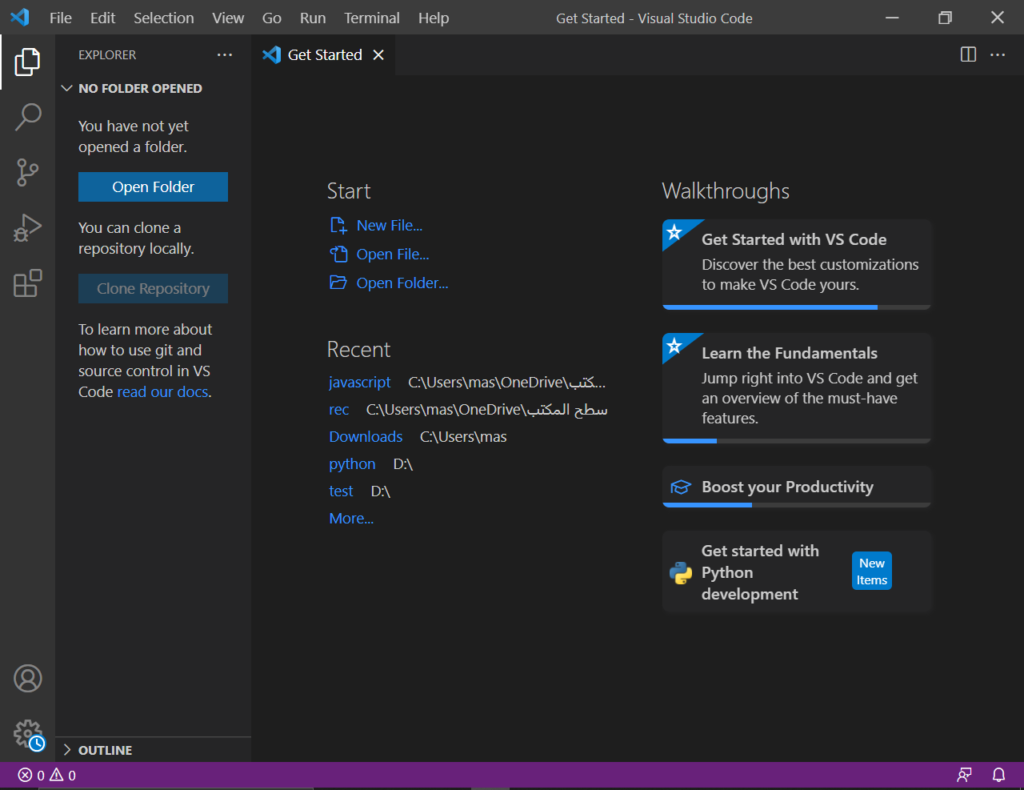Open the Search view in activity bar
Viewport: 1024px width, 790px height.
pyautogui.click(x=28, y=117)
